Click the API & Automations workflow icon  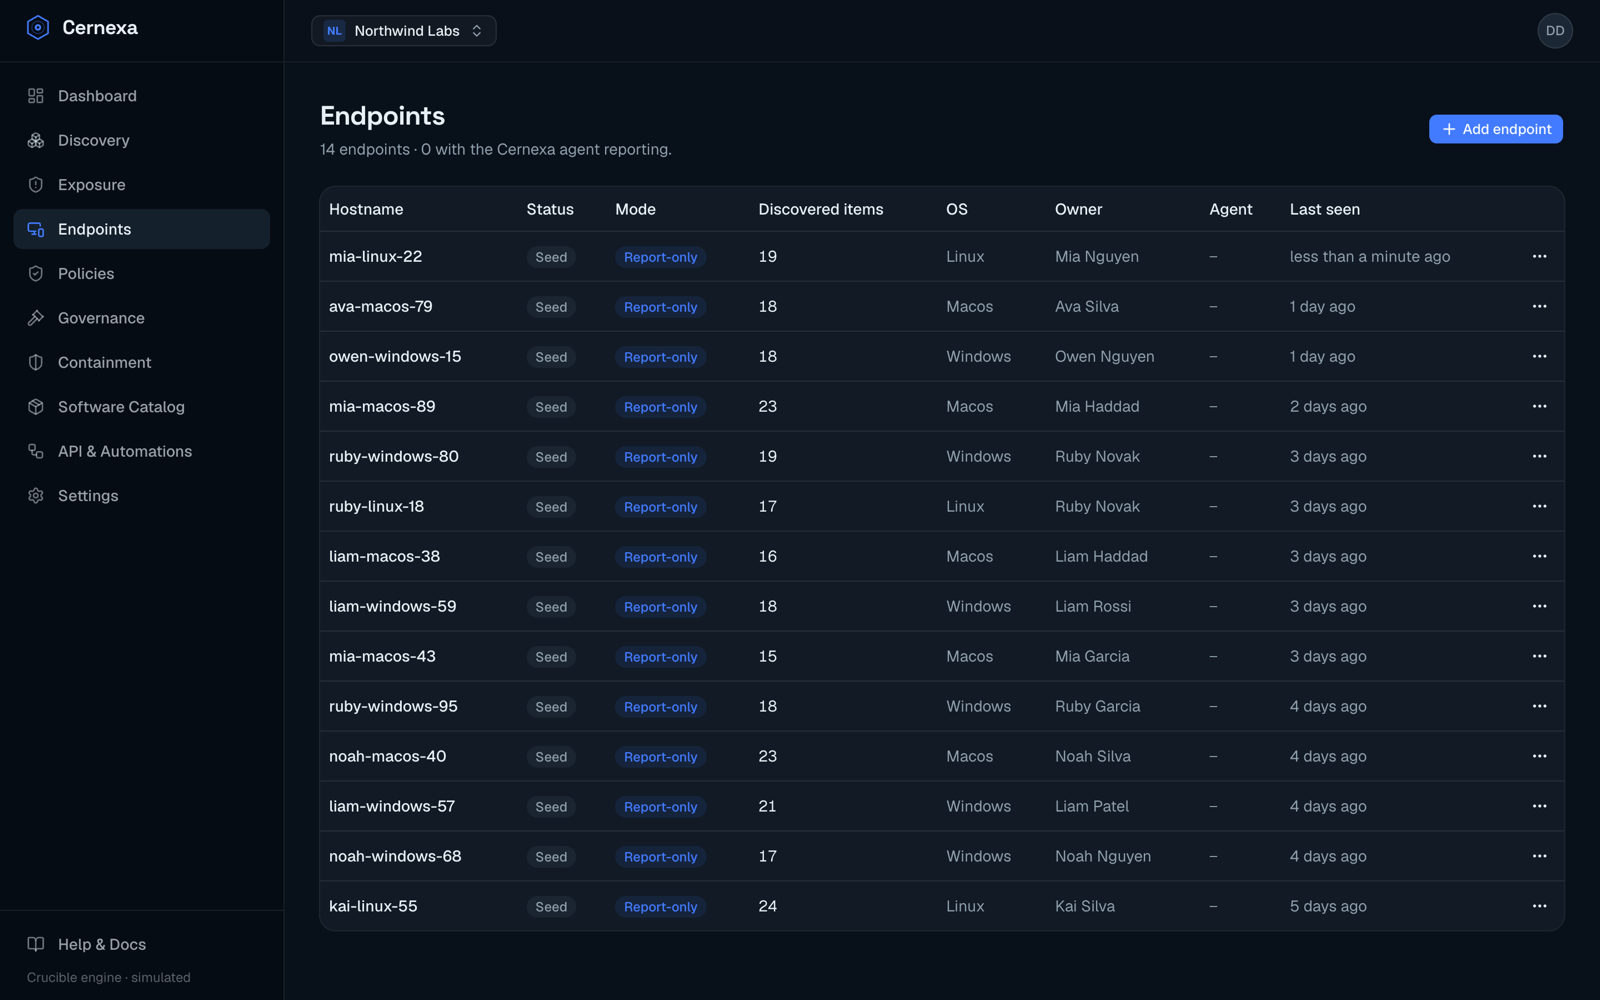[36, 451]
